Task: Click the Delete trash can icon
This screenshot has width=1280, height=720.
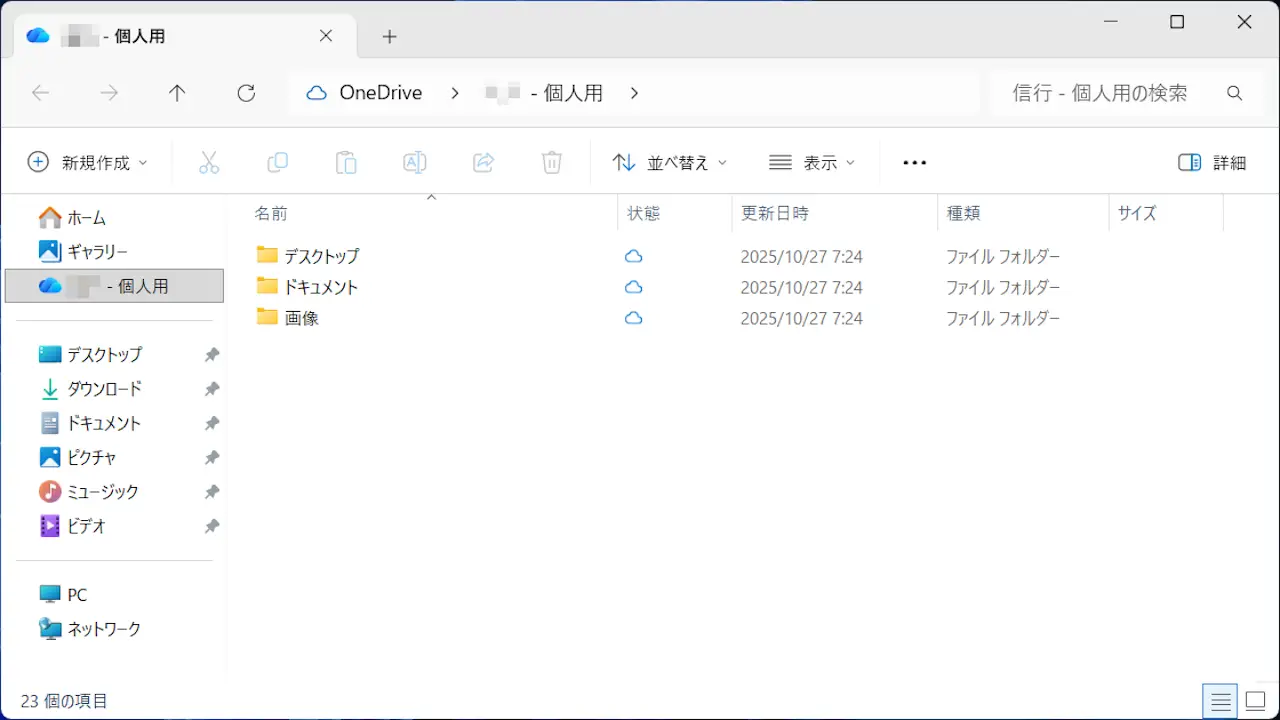Action: [552, 162]
